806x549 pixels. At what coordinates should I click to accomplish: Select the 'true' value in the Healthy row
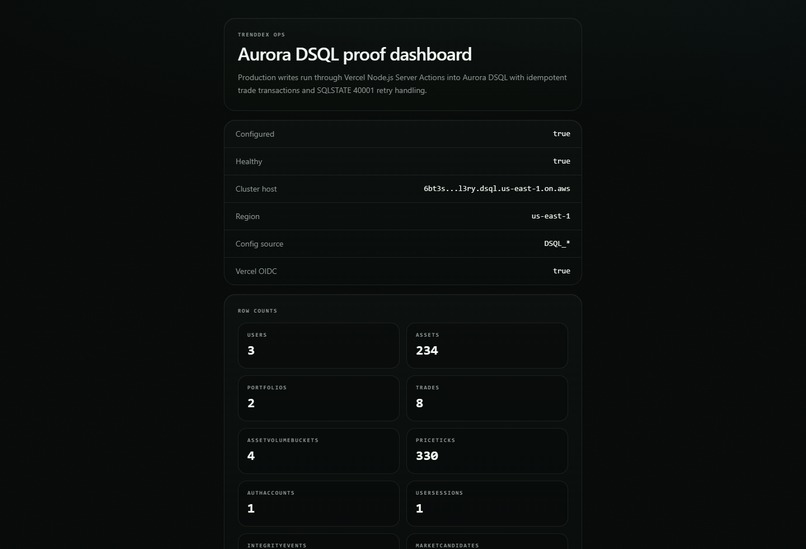561,161
